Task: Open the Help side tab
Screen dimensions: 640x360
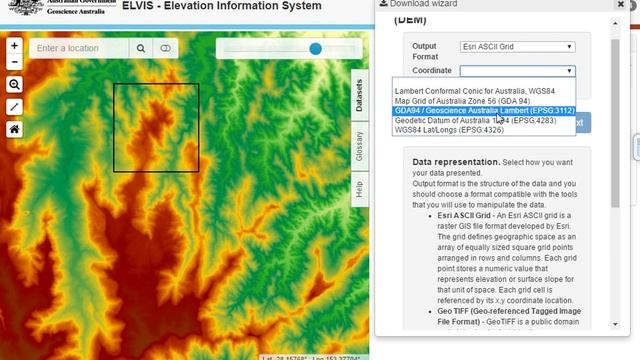Action: point(359,189)
